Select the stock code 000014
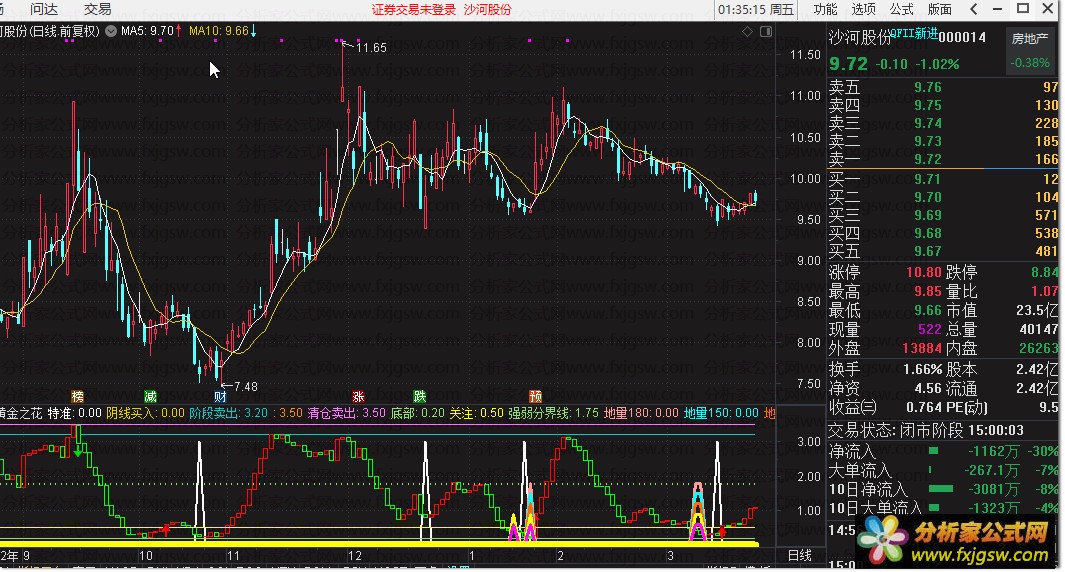 click(x=962, y=37)
